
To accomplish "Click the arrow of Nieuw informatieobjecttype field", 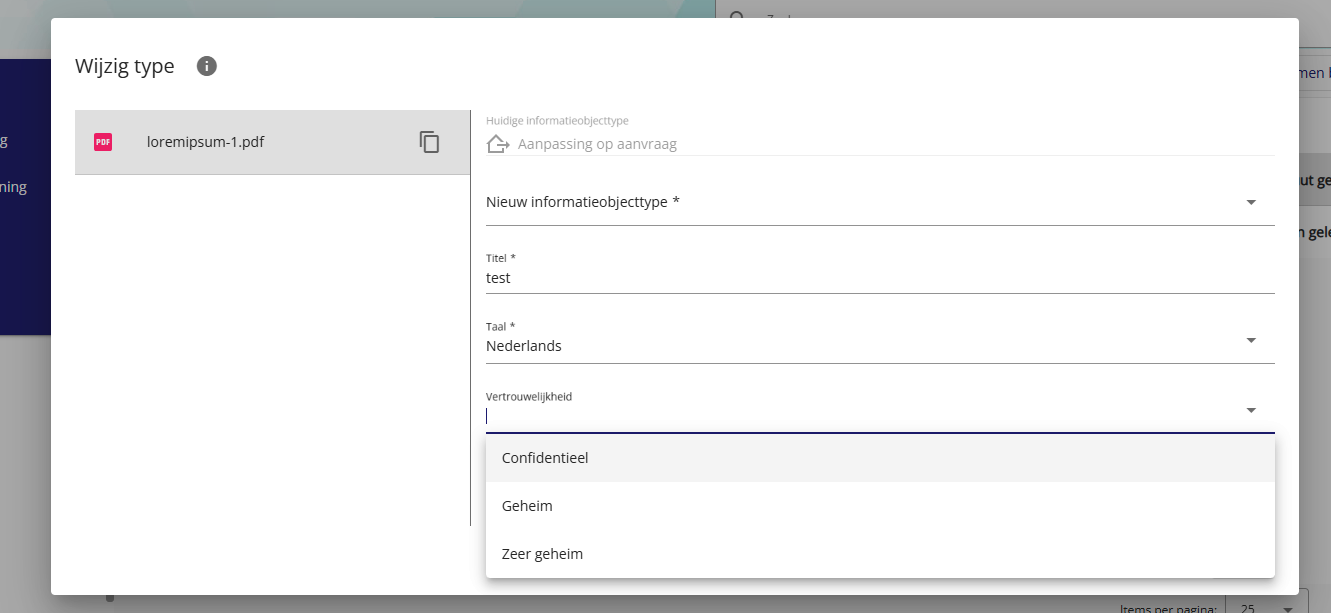I will click(1250, 203).
